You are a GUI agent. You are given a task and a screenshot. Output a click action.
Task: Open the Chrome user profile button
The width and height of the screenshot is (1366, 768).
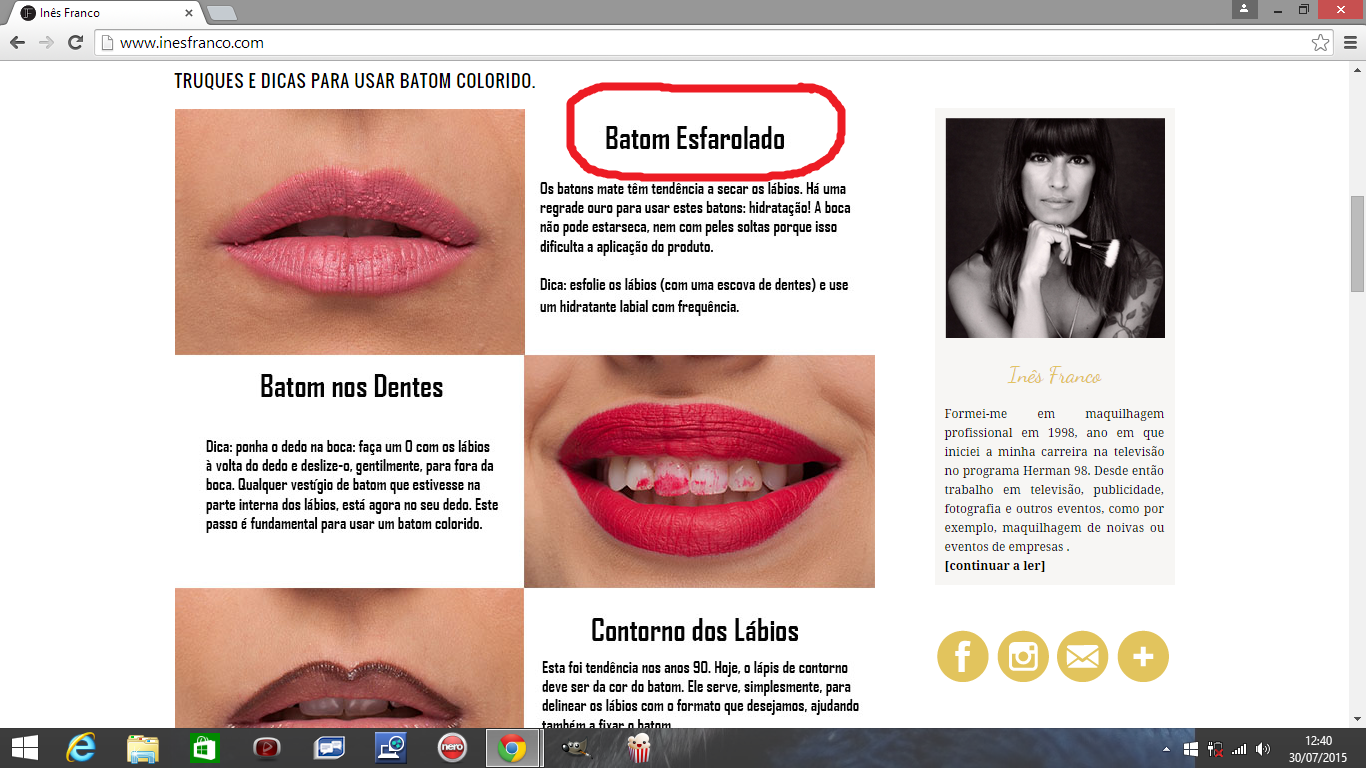(1244, 10)
